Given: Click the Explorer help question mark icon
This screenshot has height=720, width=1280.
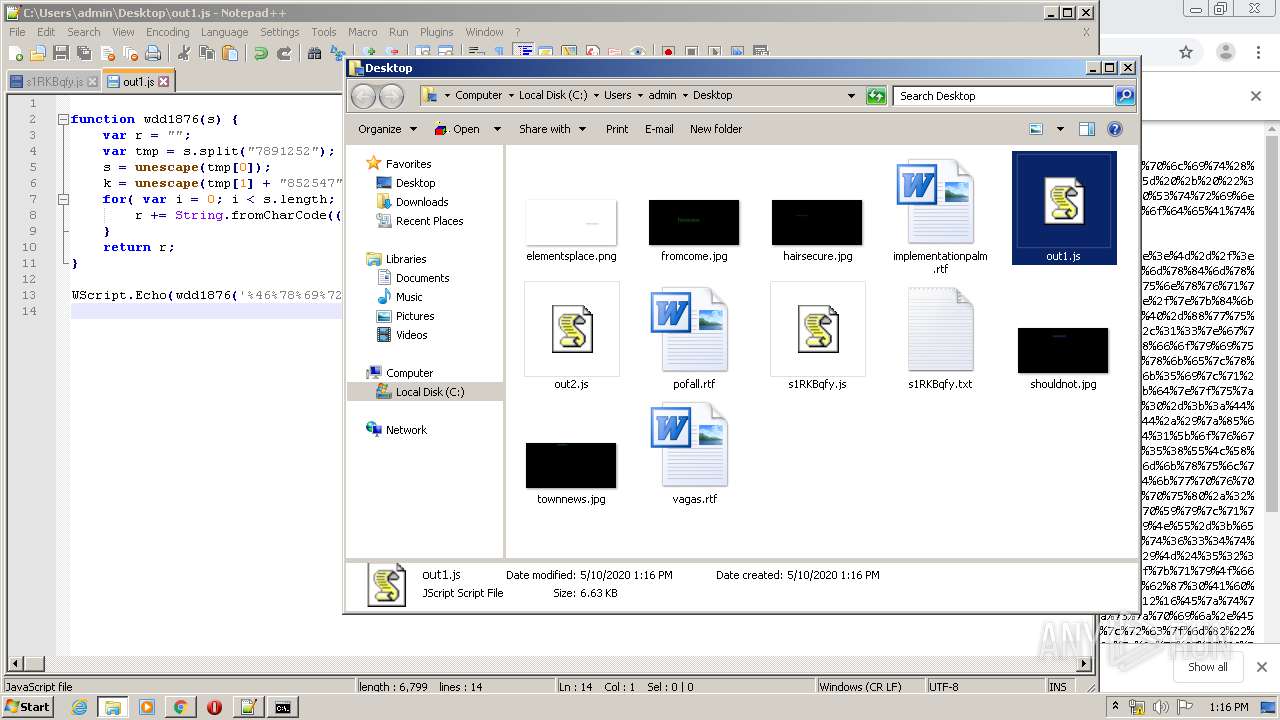Looking at the screenshot, I should pyautogui.click(x=1115, y=129).
